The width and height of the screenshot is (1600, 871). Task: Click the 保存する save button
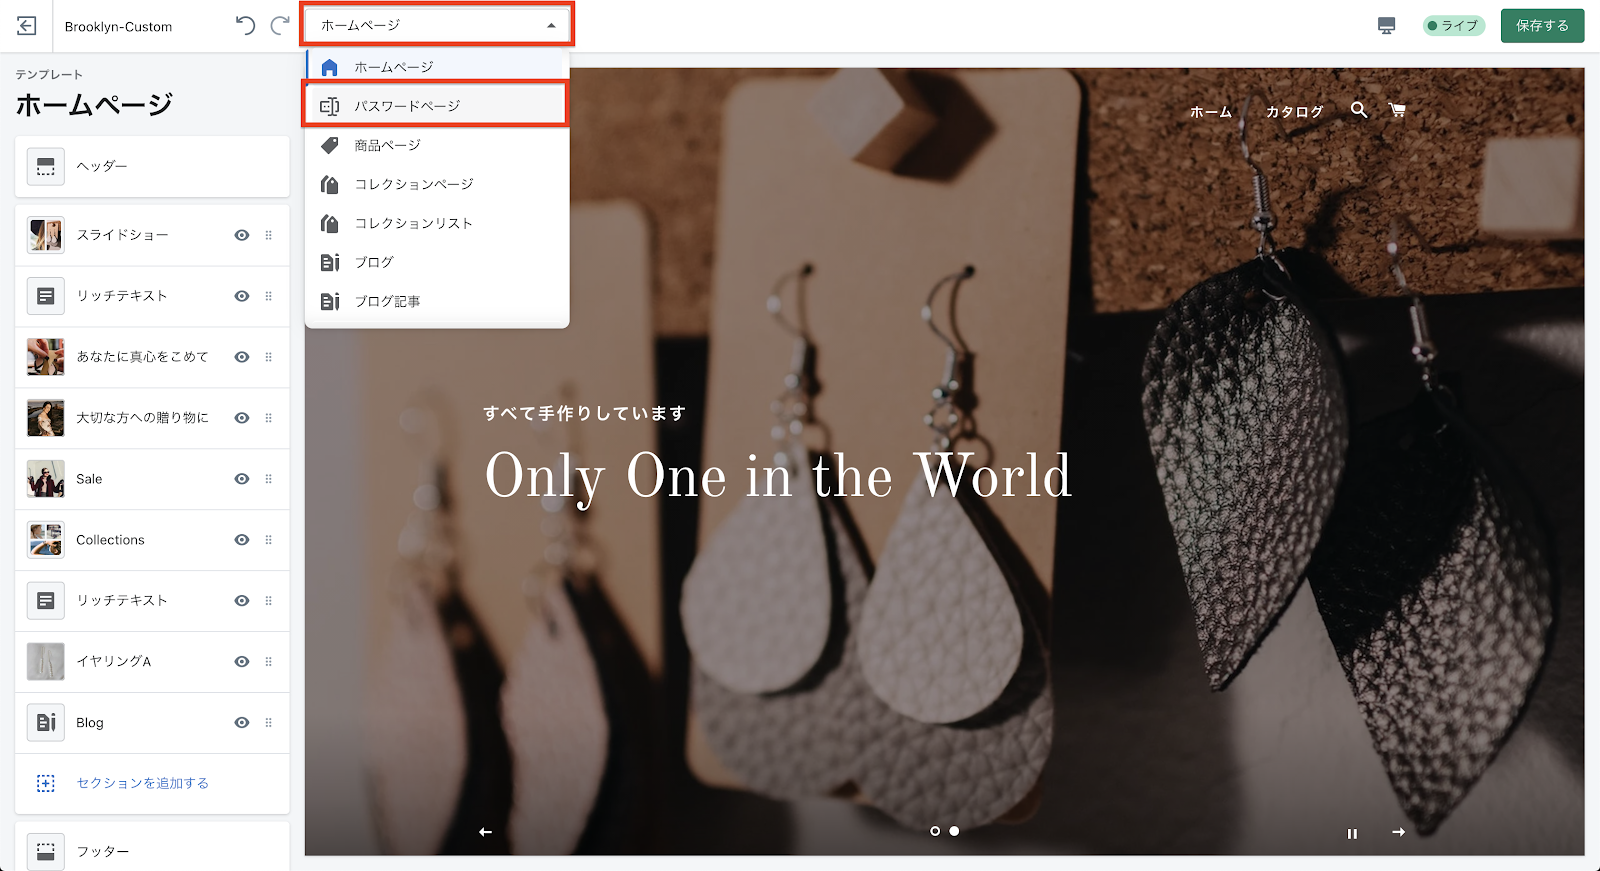click(1541, 26)
